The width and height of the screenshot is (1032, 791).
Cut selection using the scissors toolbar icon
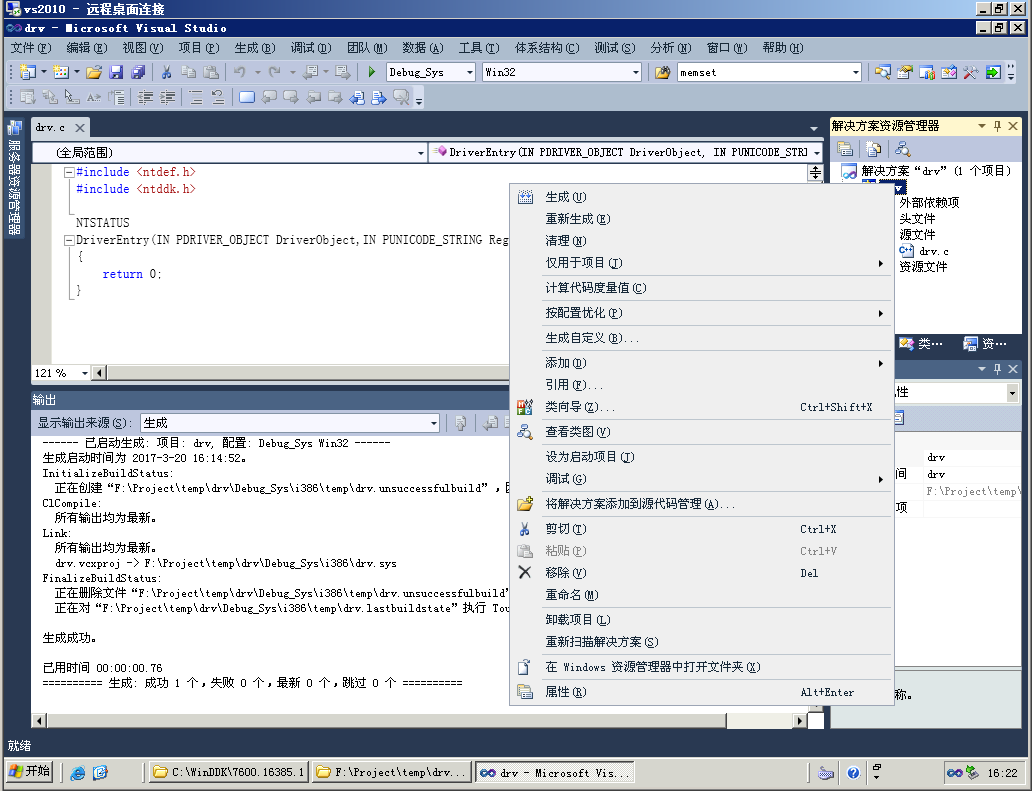pyautogui.click(x=167, y=72)
